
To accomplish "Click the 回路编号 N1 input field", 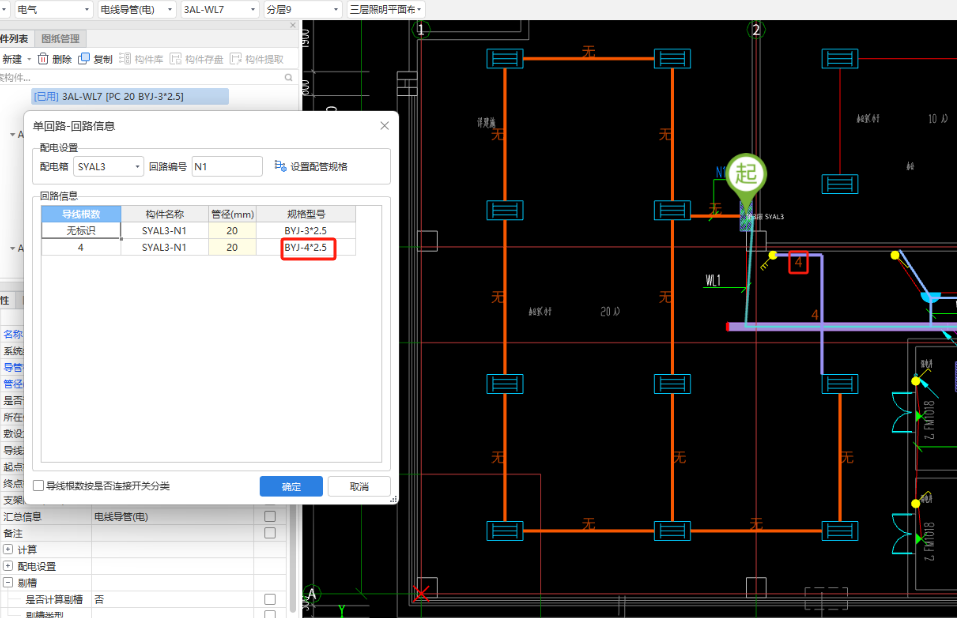I will tap(227, 166).
